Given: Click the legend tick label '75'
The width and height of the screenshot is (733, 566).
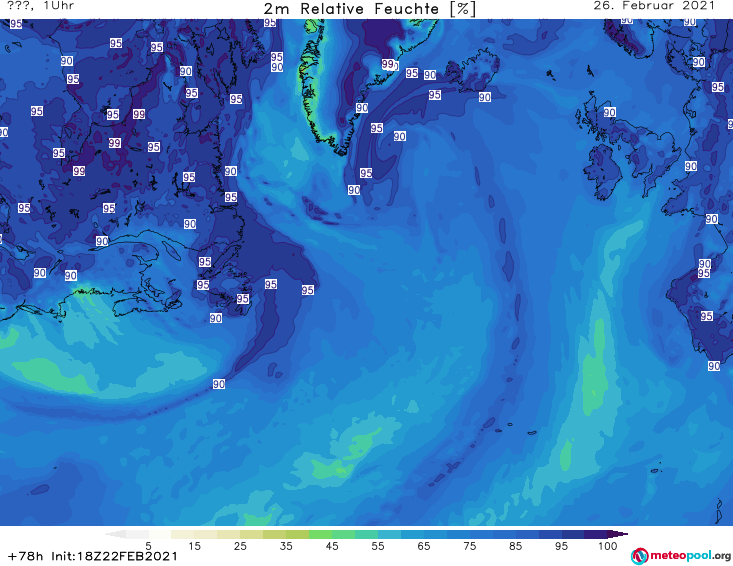Looking at the screenshot, I should pyautogui.click(x=469, y=545).
